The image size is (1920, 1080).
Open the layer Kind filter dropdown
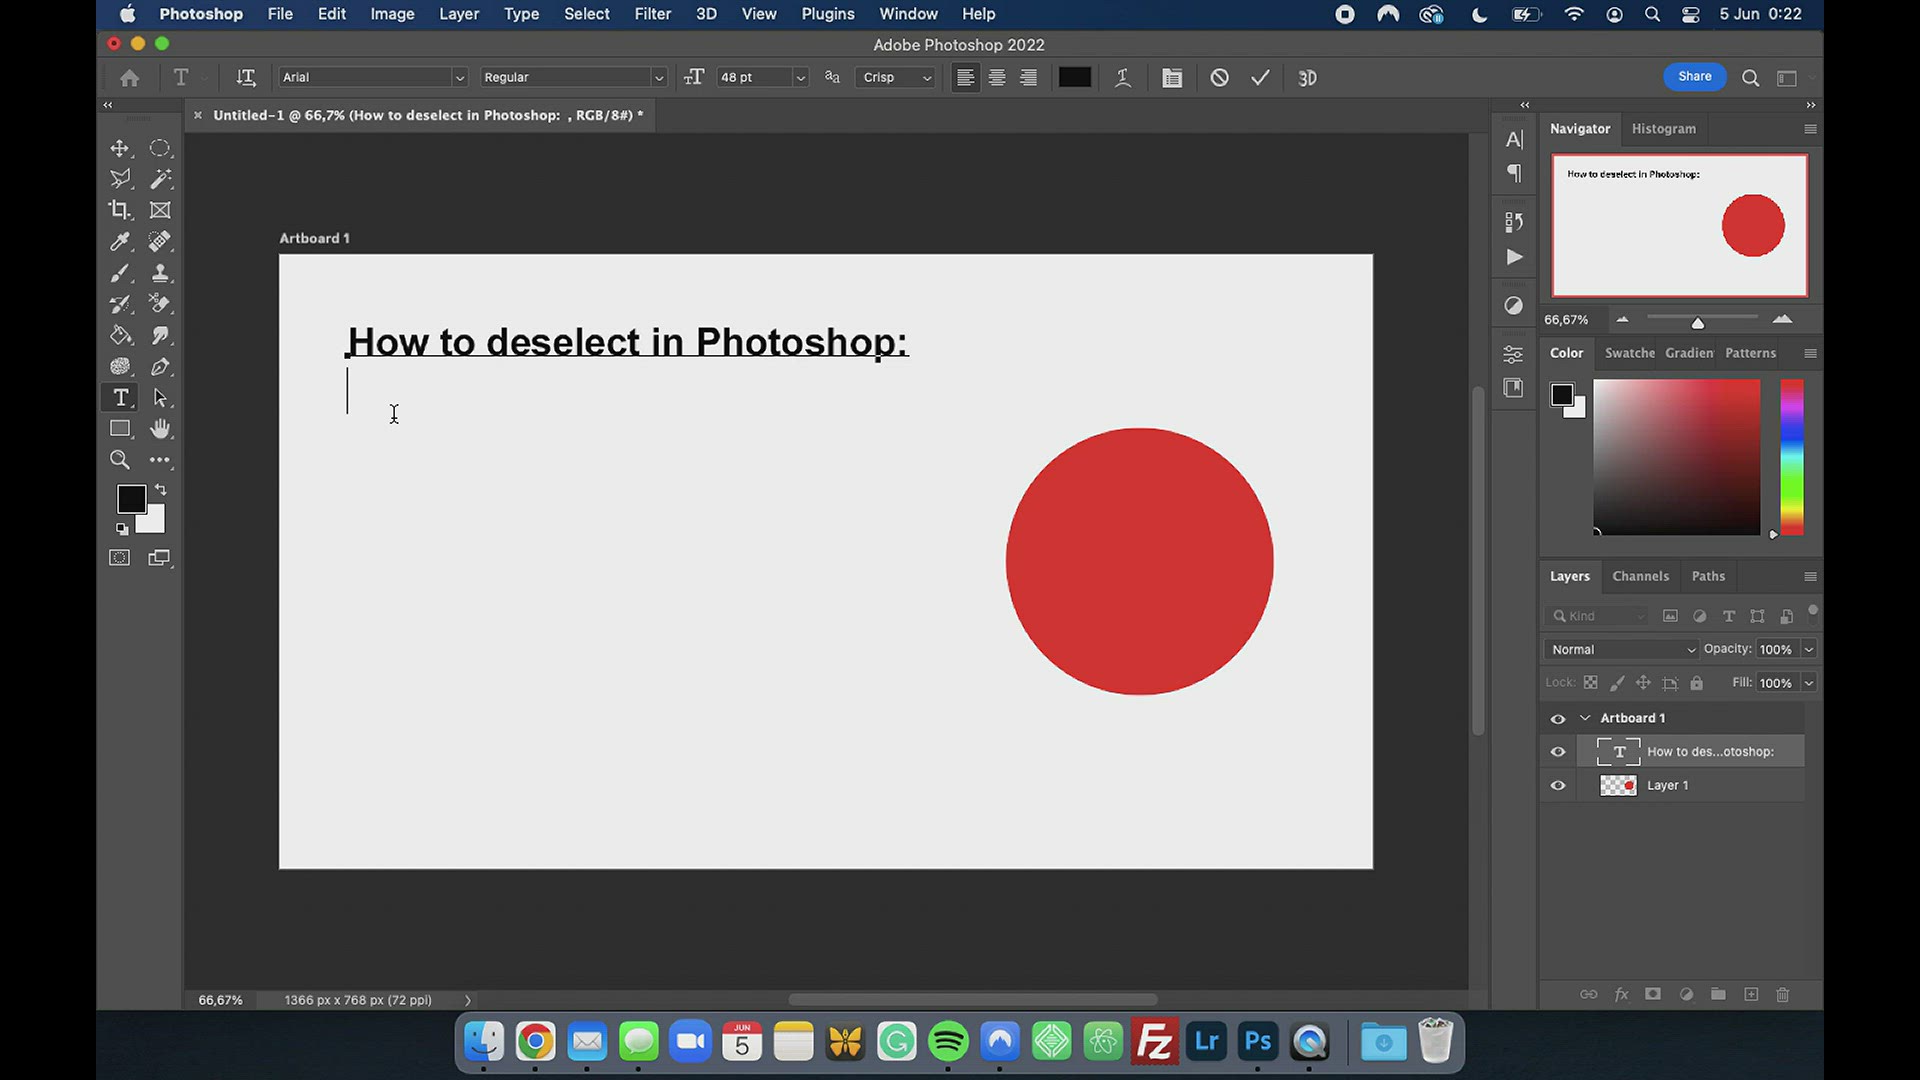pos(1596,616)
